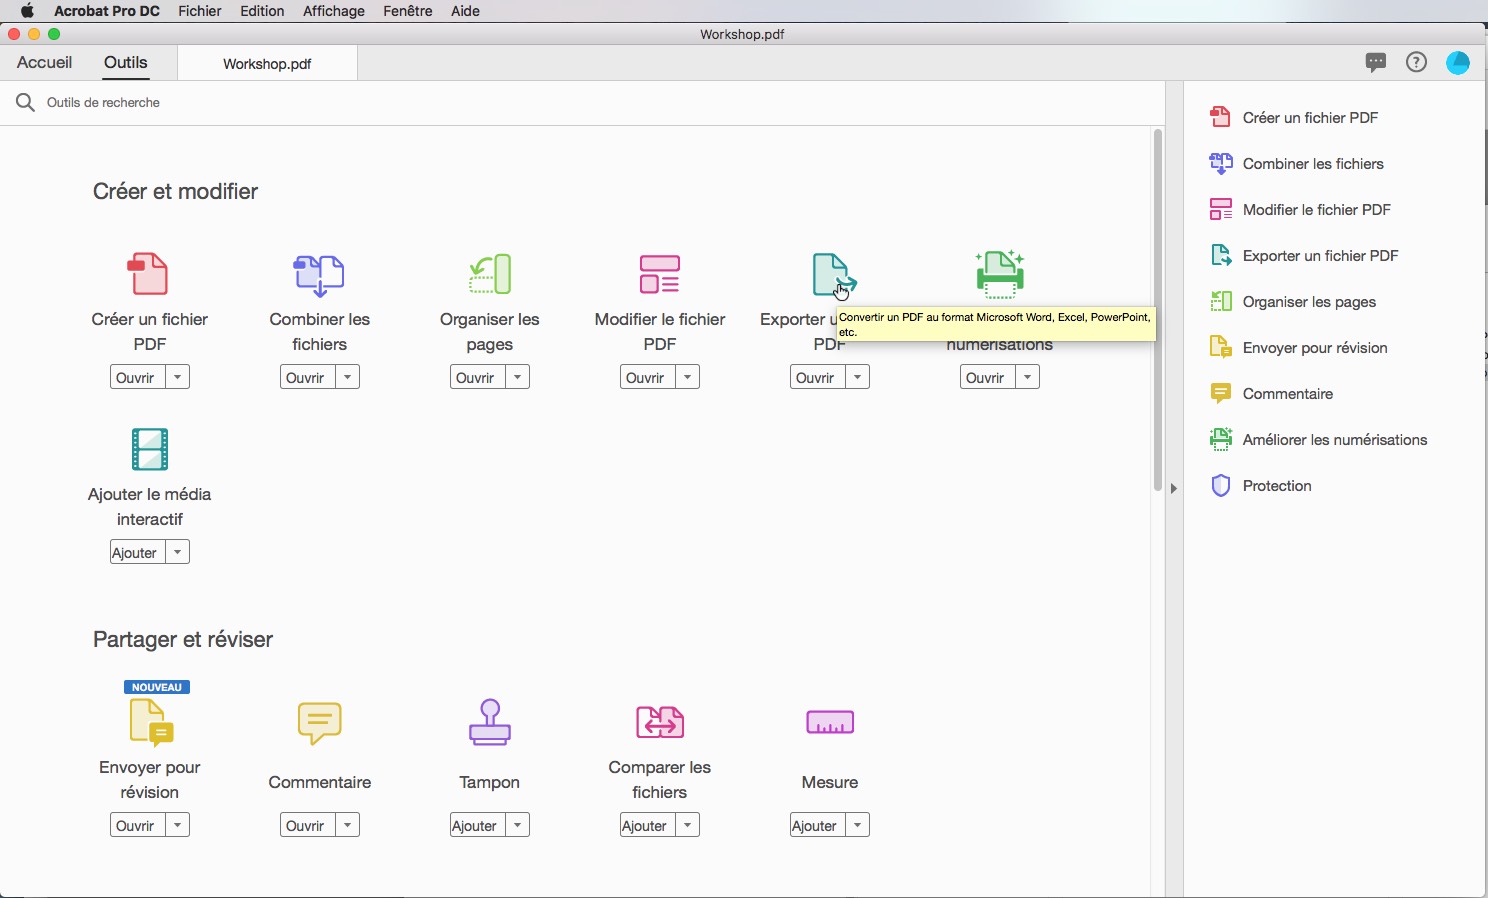Select the purple Tampon stamp icon

pos(490,722)
